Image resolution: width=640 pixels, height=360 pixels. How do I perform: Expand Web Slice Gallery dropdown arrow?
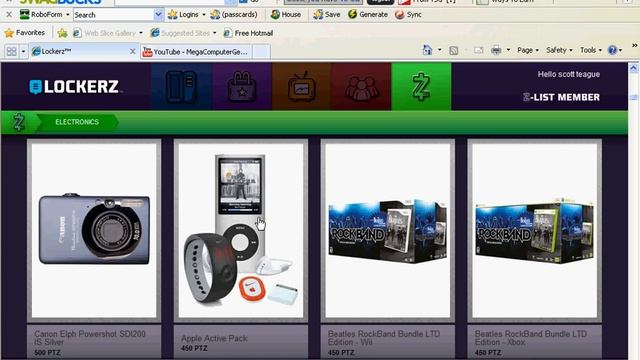[x=141, y=33]
